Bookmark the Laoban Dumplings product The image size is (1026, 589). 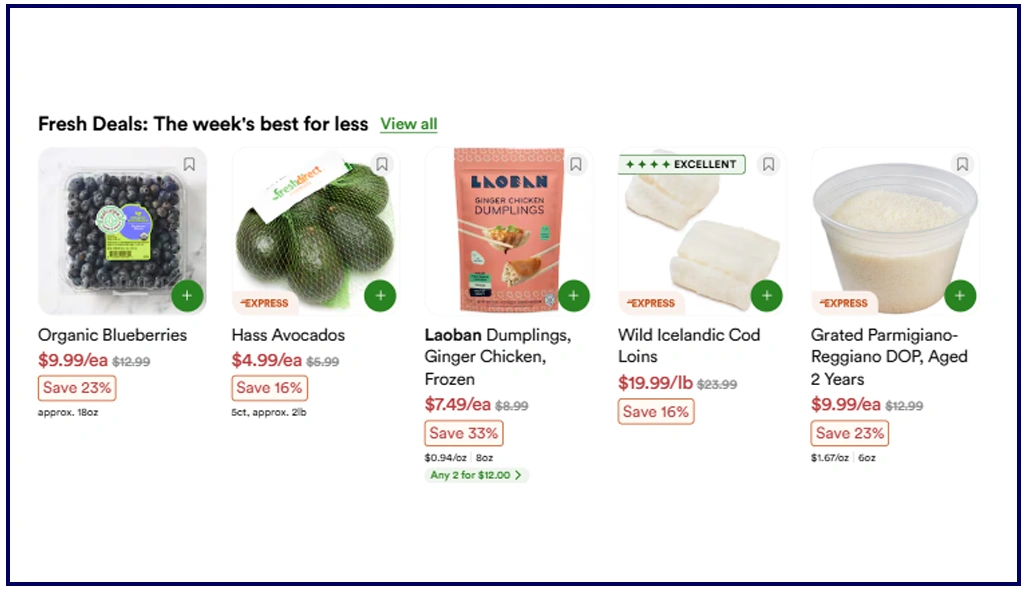(575, 164)
